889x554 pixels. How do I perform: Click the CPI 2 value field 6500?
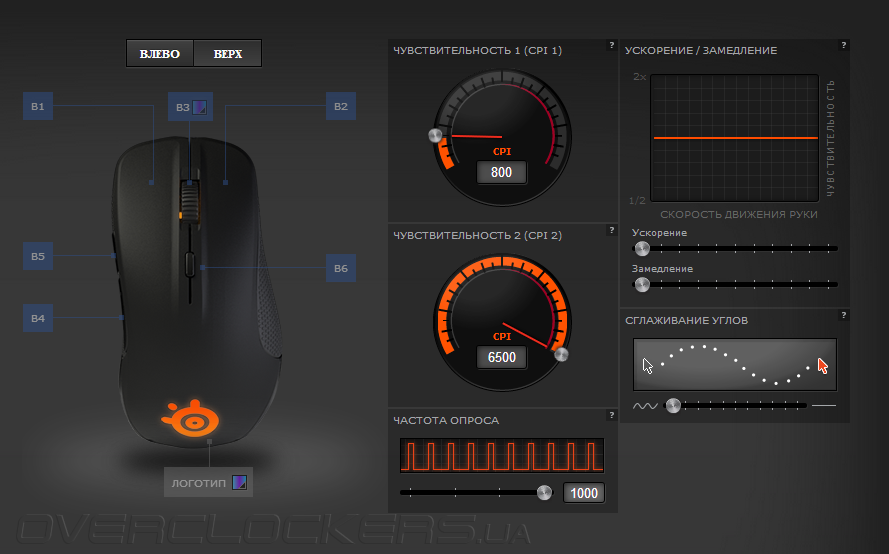click(x=502, y=357)
